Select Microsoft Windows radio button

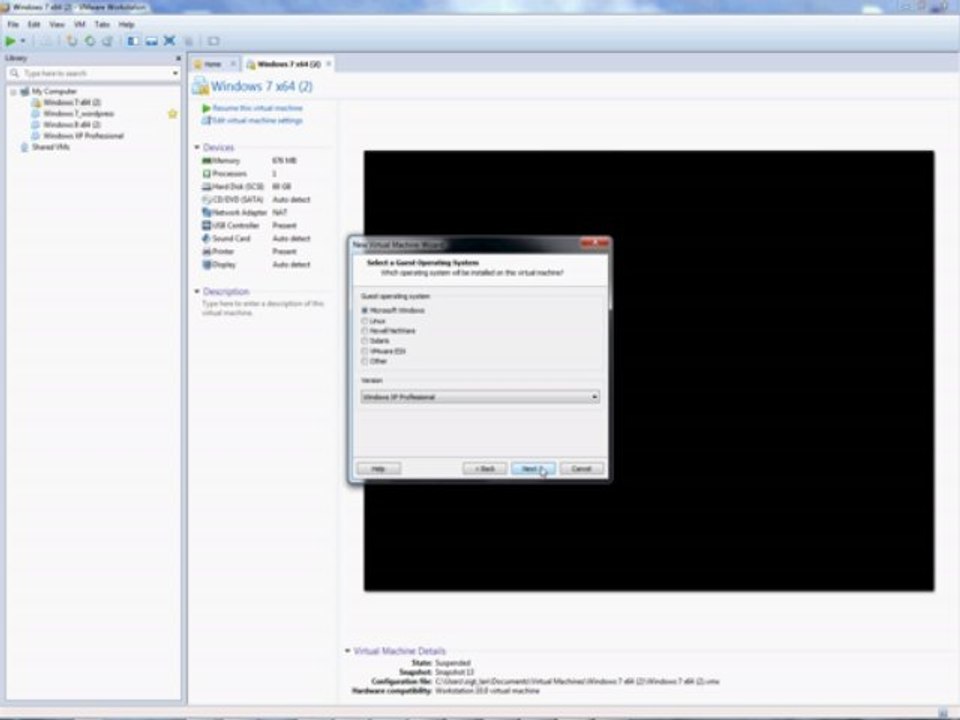pos(365,310)
